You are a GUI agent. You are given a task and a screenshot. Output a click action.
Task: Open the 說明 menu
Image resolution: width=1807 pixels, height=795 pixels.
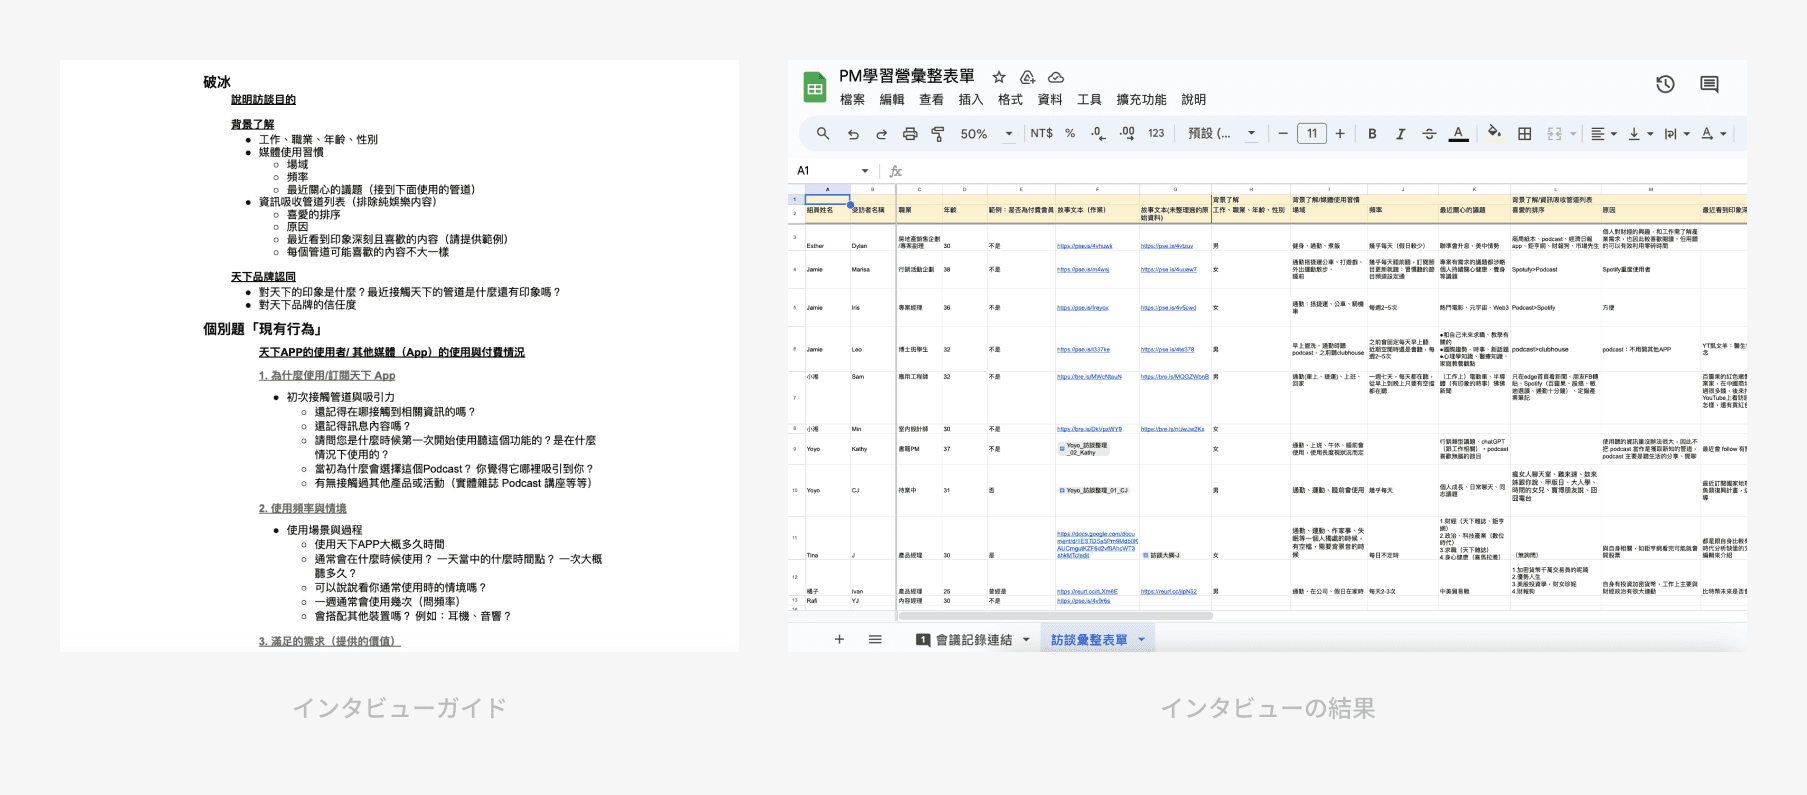(1194, 100)
